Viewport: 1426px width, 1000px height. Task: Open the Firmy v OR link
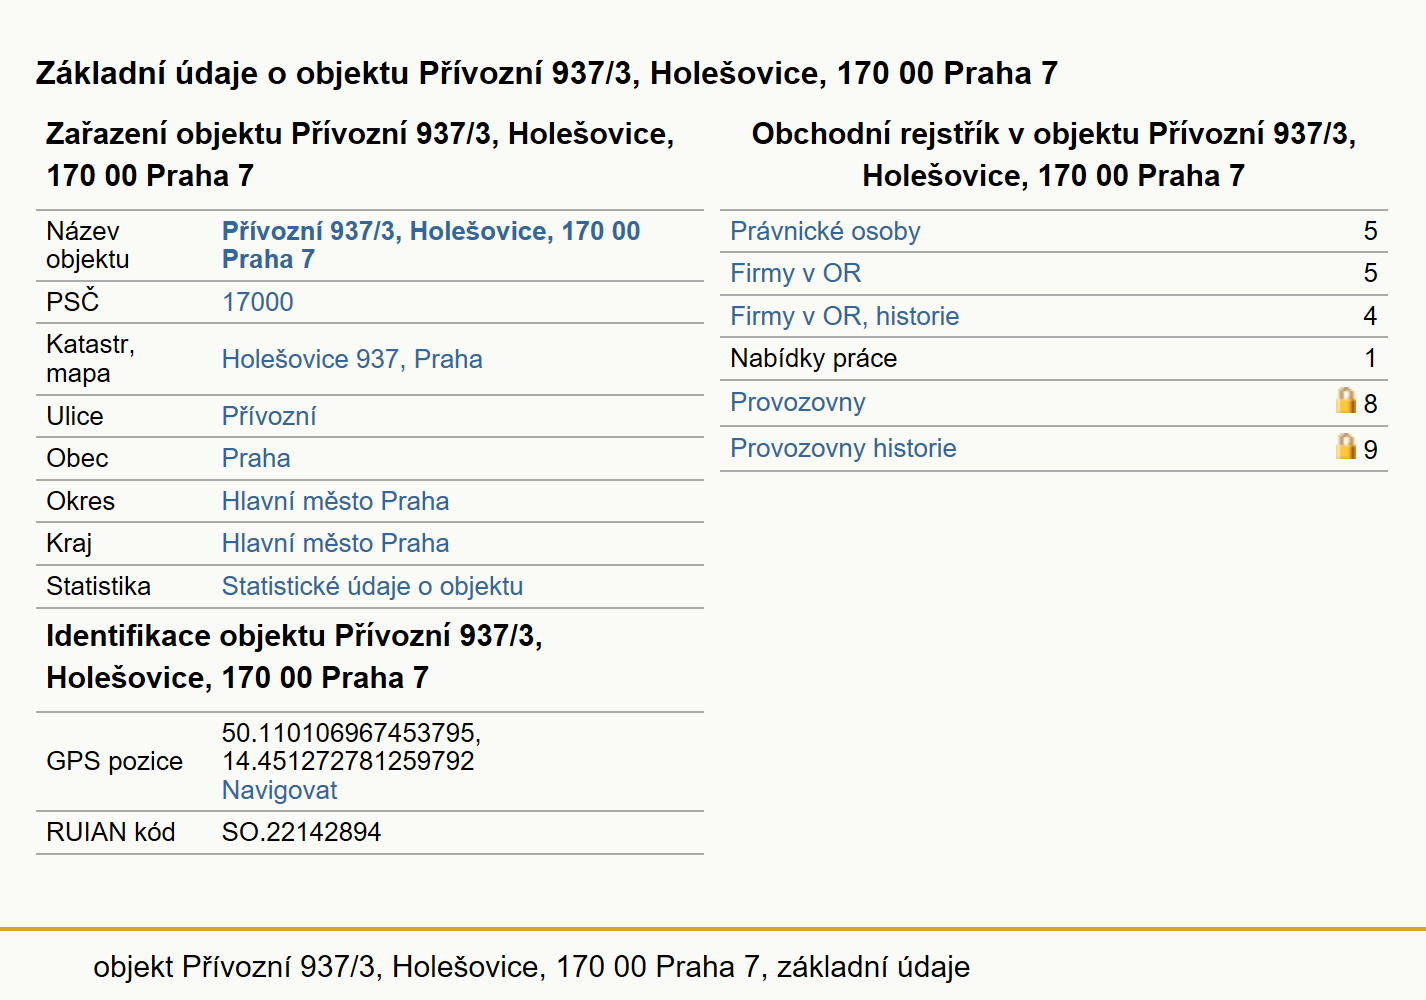click(796, 273)
